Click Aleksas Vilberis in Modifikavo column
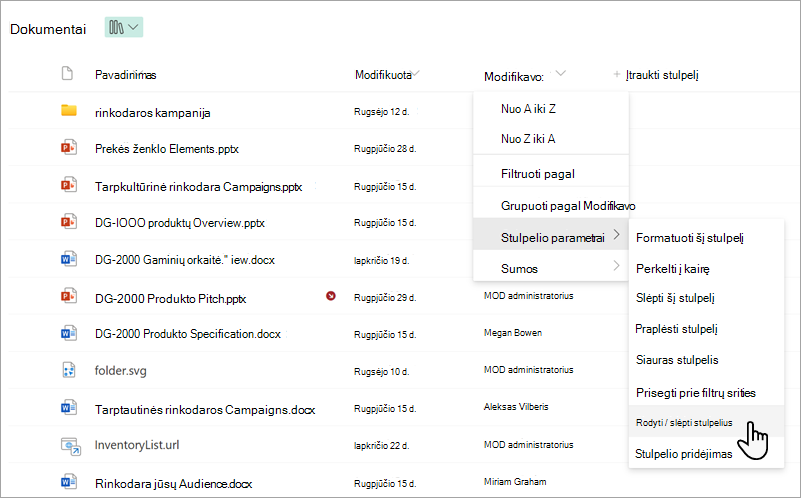The image size is (801, 498). tap(516, 407)
